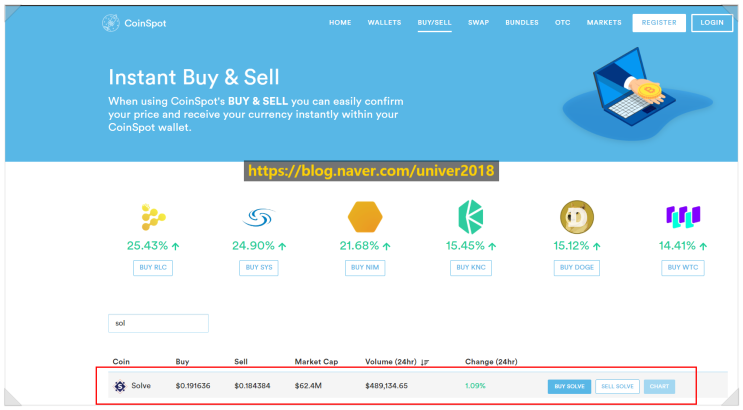Sort by the Buy column header
The image size is (743, 410).
click(182, 362)
